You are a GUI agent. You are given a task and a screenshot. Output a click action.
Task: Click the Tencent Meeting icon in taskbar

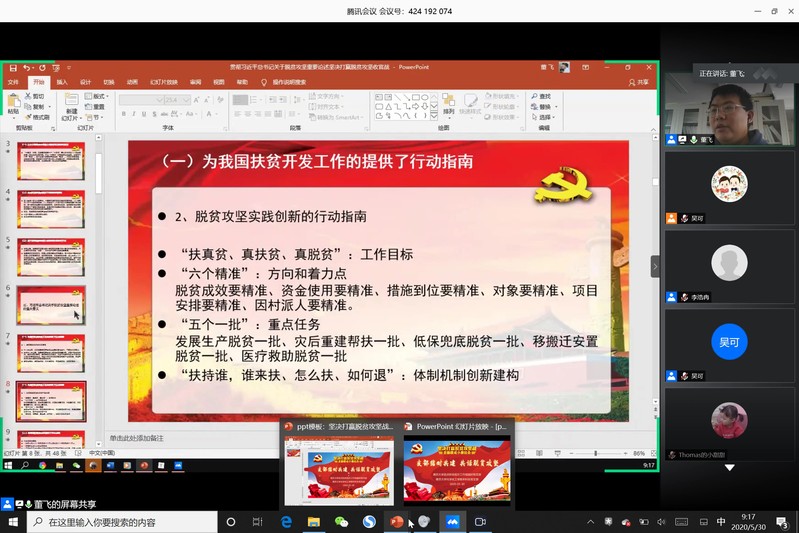tap(451, 522)
